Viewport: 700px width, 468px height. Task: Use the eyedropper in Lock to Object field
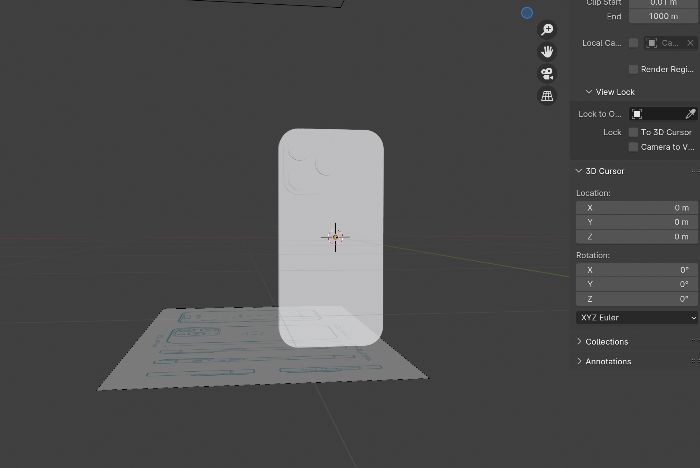690,114
